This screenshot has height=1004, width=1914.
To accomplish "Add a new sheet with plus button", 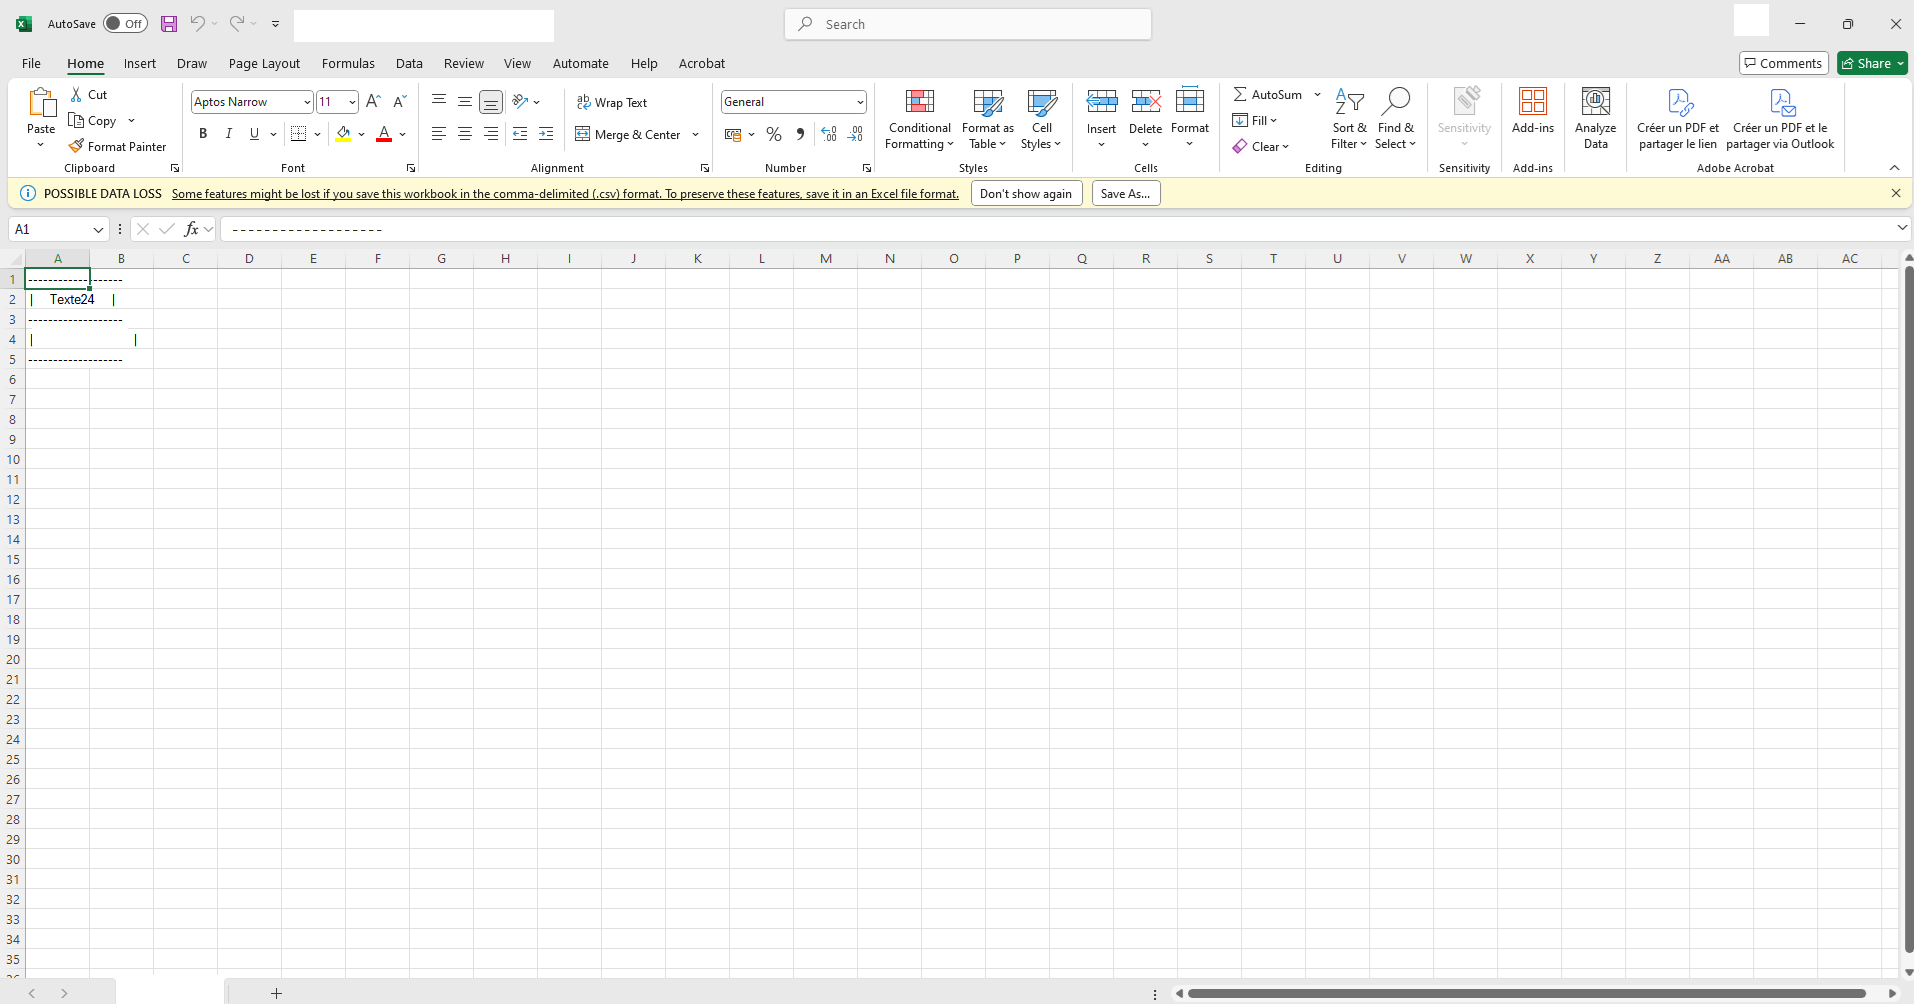I will (276, 993).
